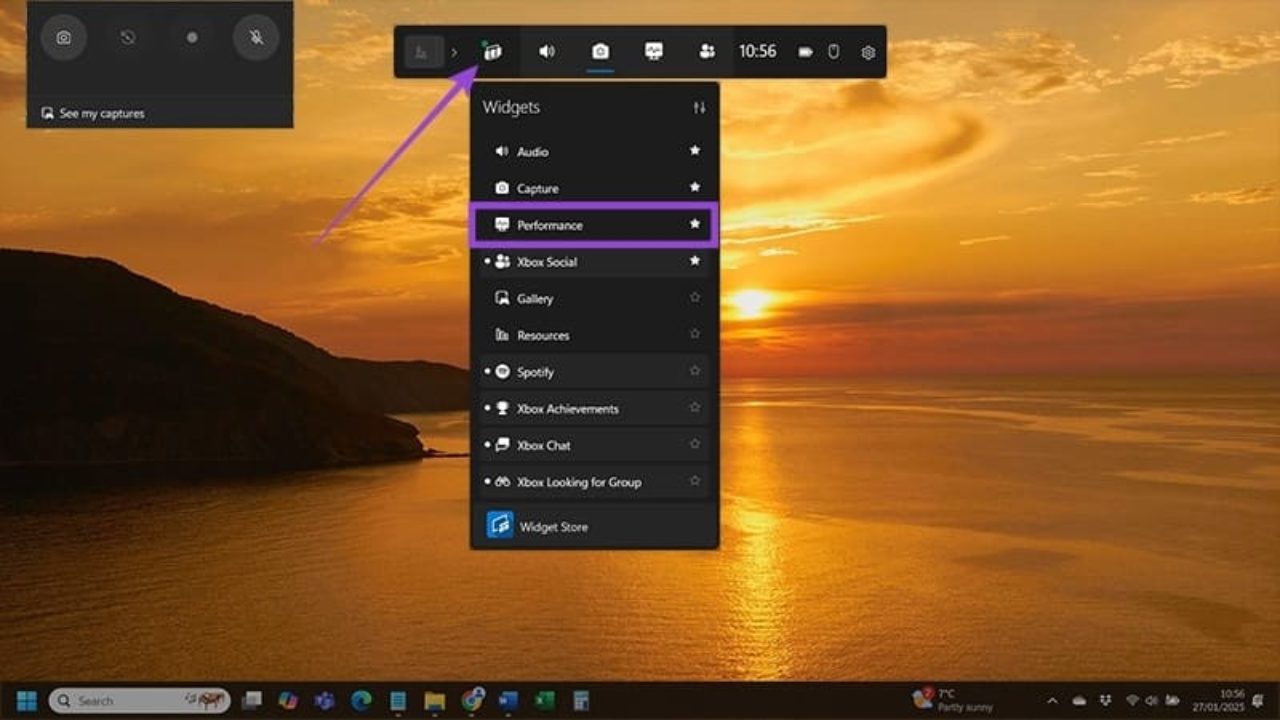The image size is (1280, 720).
Task: Expand hidden icons in the system tray
Action: 1051,700
